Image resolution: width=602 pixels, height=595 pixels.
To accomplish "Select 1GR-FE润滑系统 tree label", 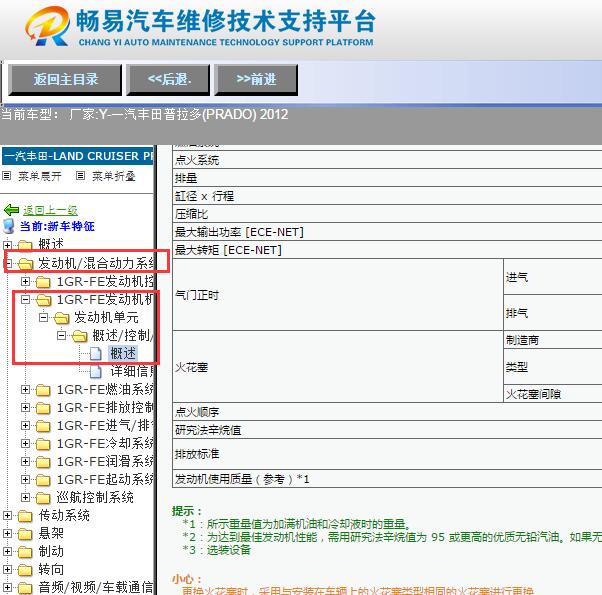I will [x=105, y=462].
